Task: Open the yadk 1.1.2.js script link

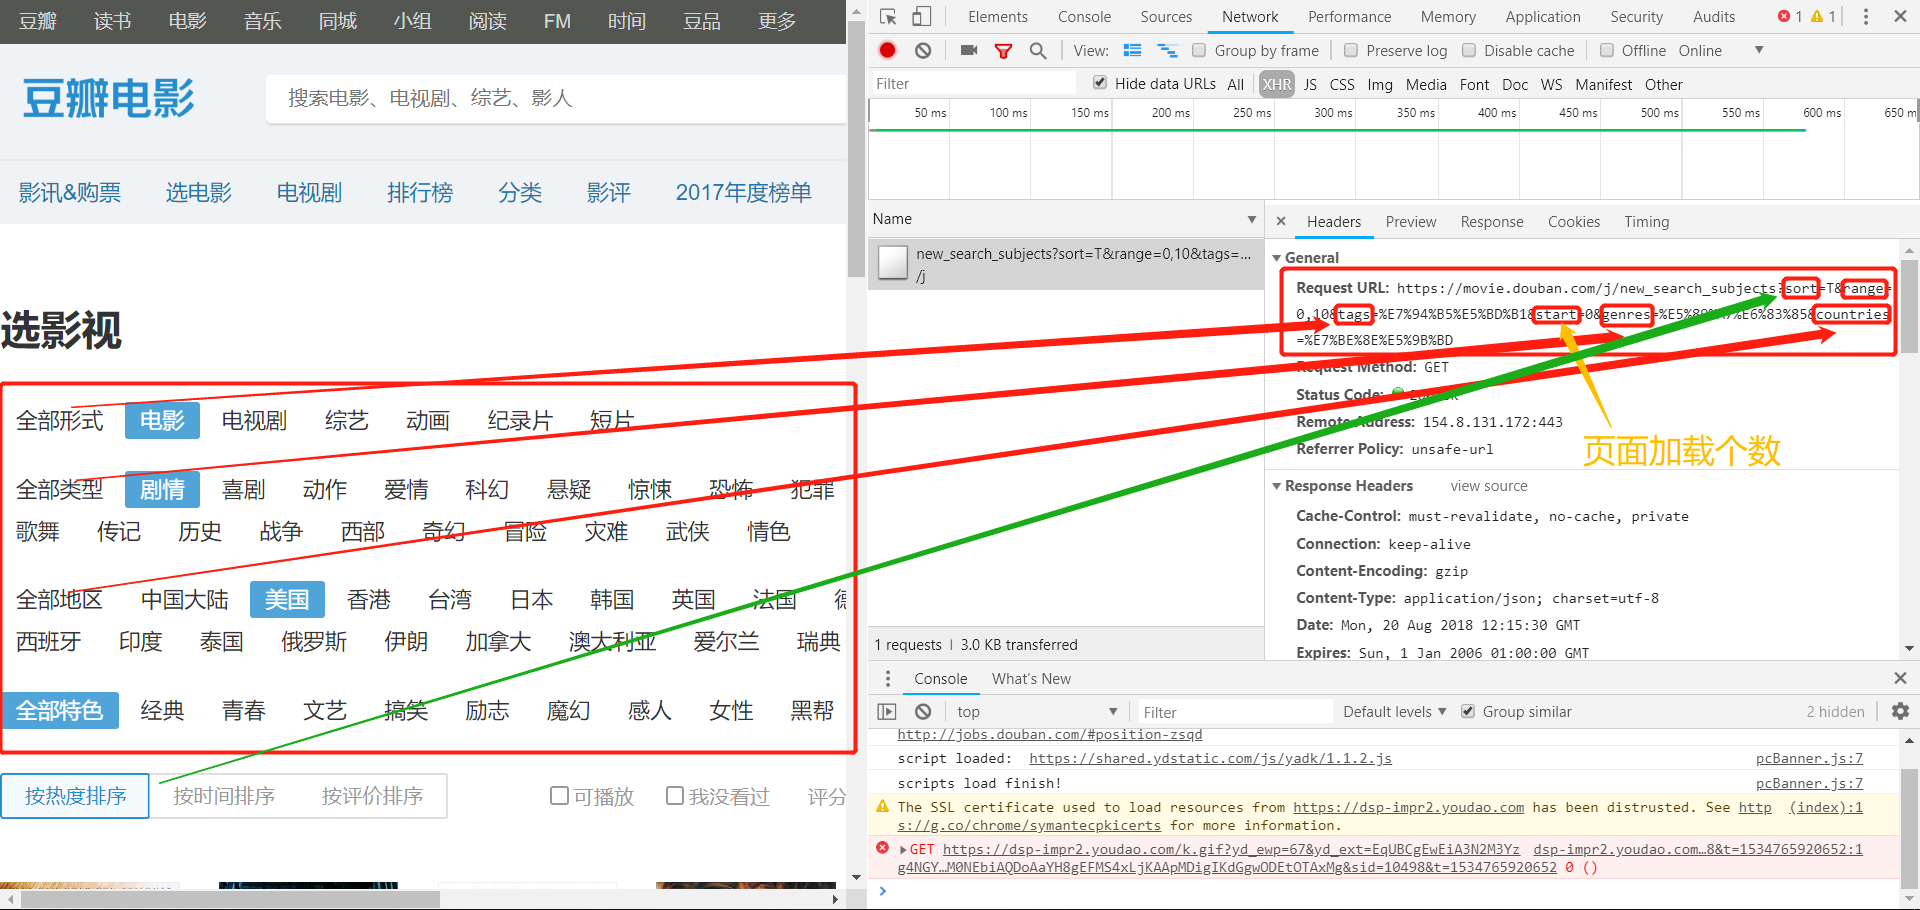Action: tap(1210, 758)
